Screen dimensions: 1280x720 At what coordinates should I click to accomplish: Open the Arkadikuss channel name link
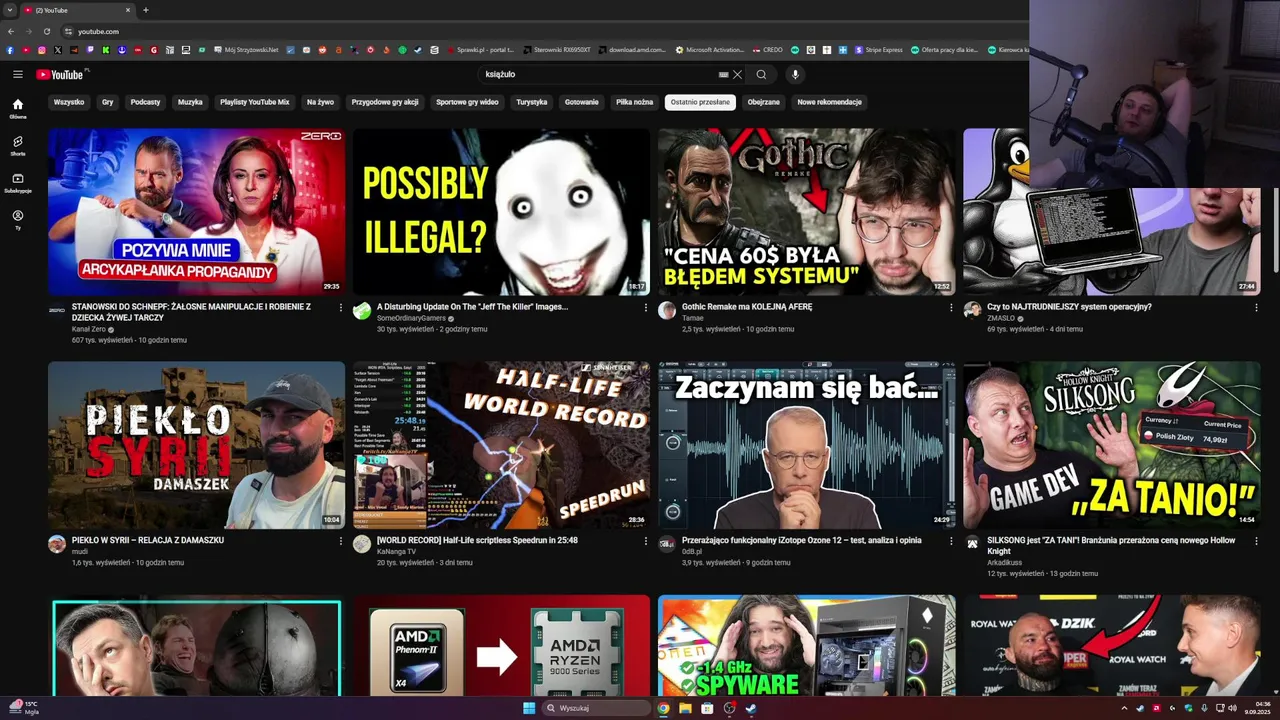coord(1006,562)
